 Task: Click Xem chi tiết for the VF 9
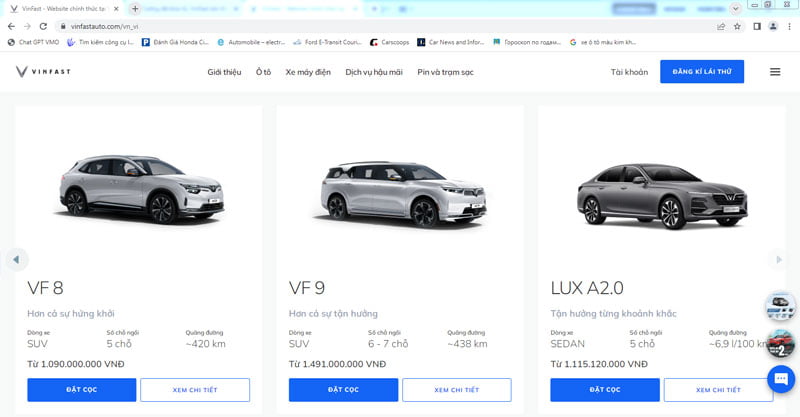(456, 389)
